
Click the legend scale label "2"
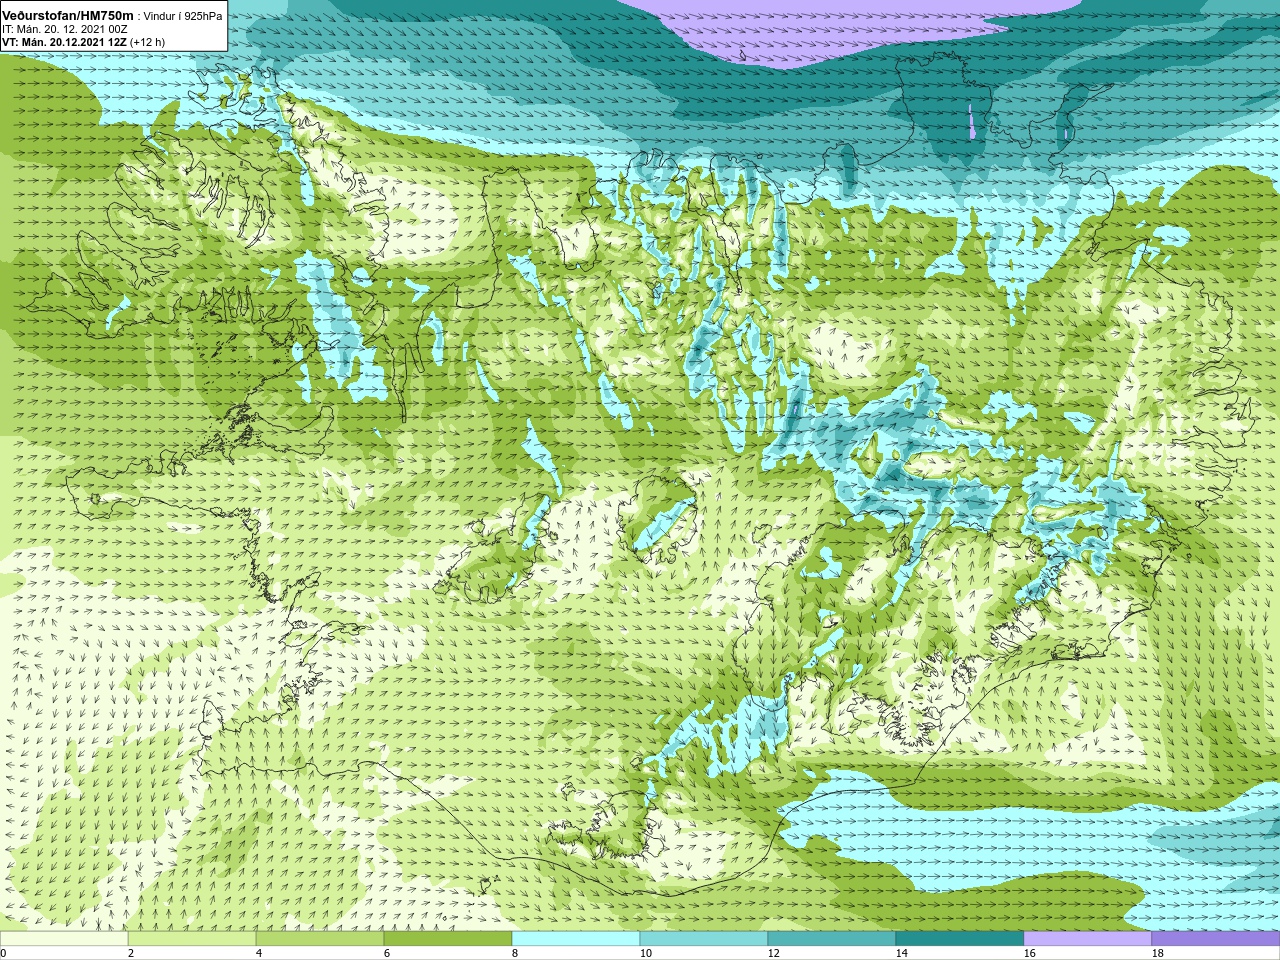[x=131, y=953]
